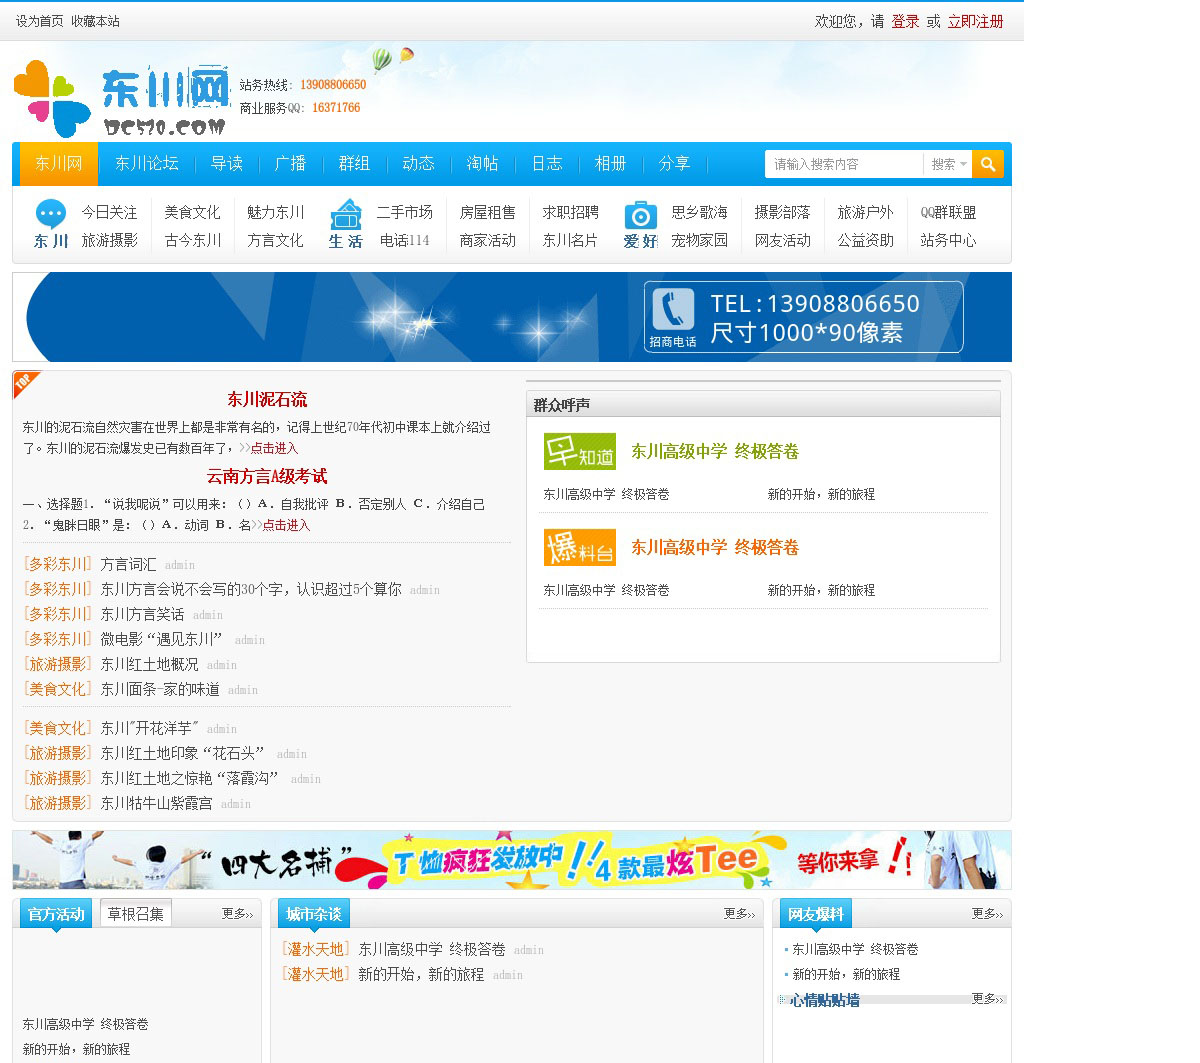This screenshot has height=1063, width=1200.
Task: Click the phone icon in banner
Action: 673,309
